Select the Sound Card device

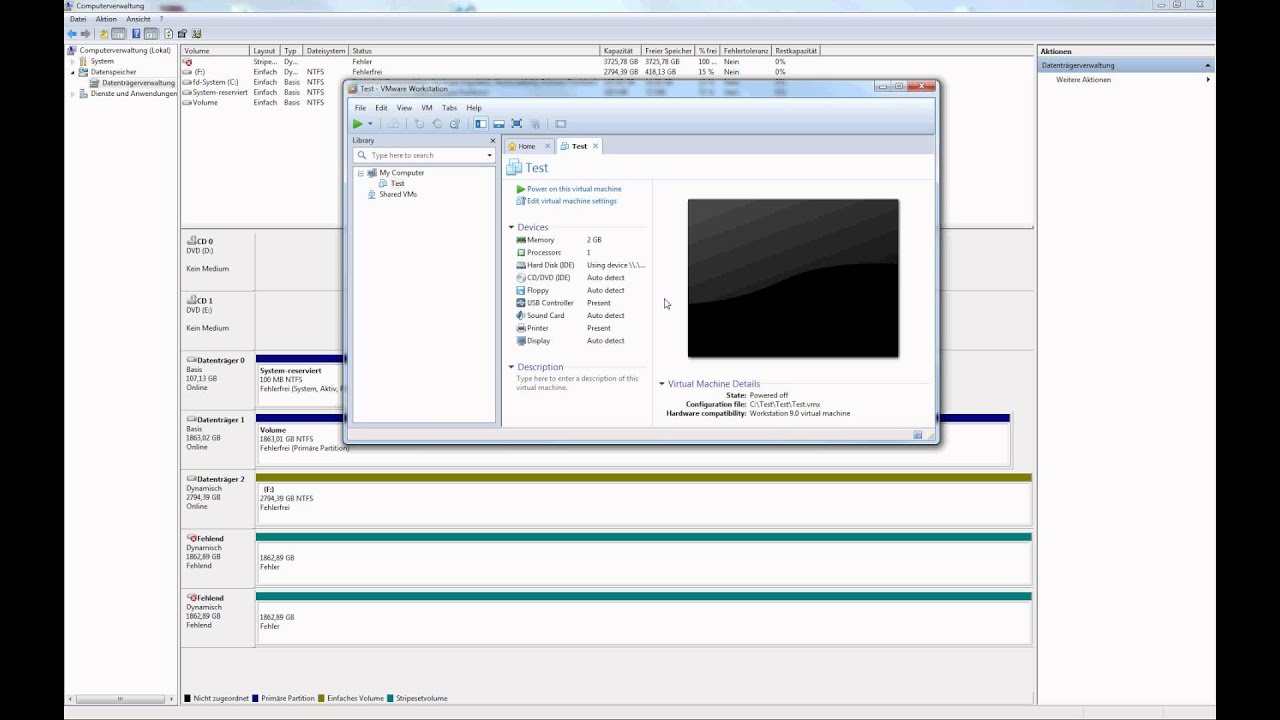click(580, 315)
